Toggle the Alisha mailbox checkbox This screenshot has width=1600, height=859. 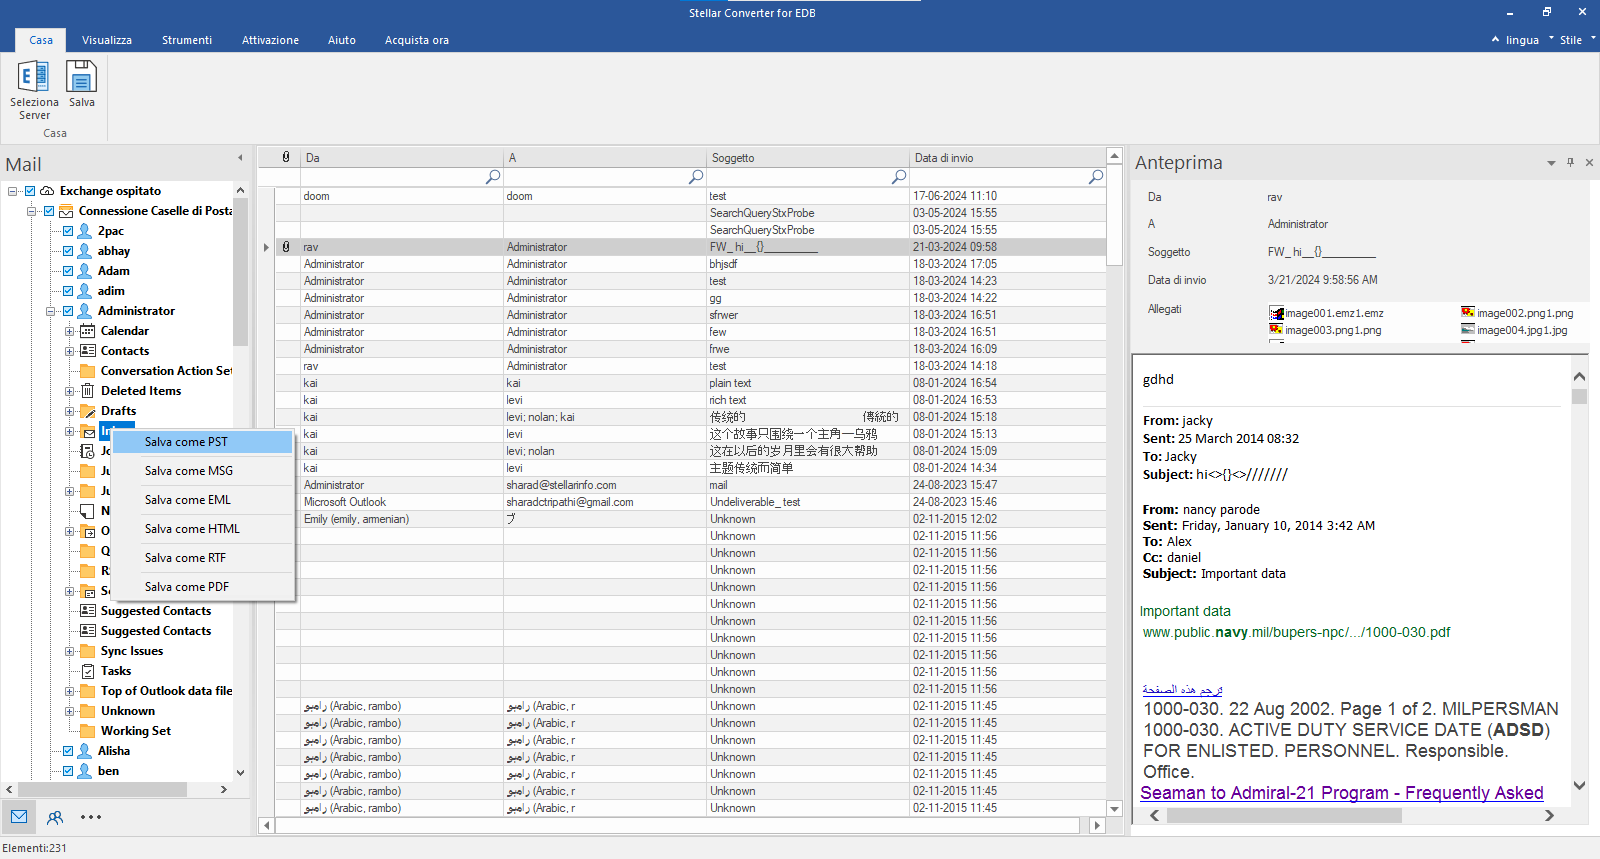point(68,751)
